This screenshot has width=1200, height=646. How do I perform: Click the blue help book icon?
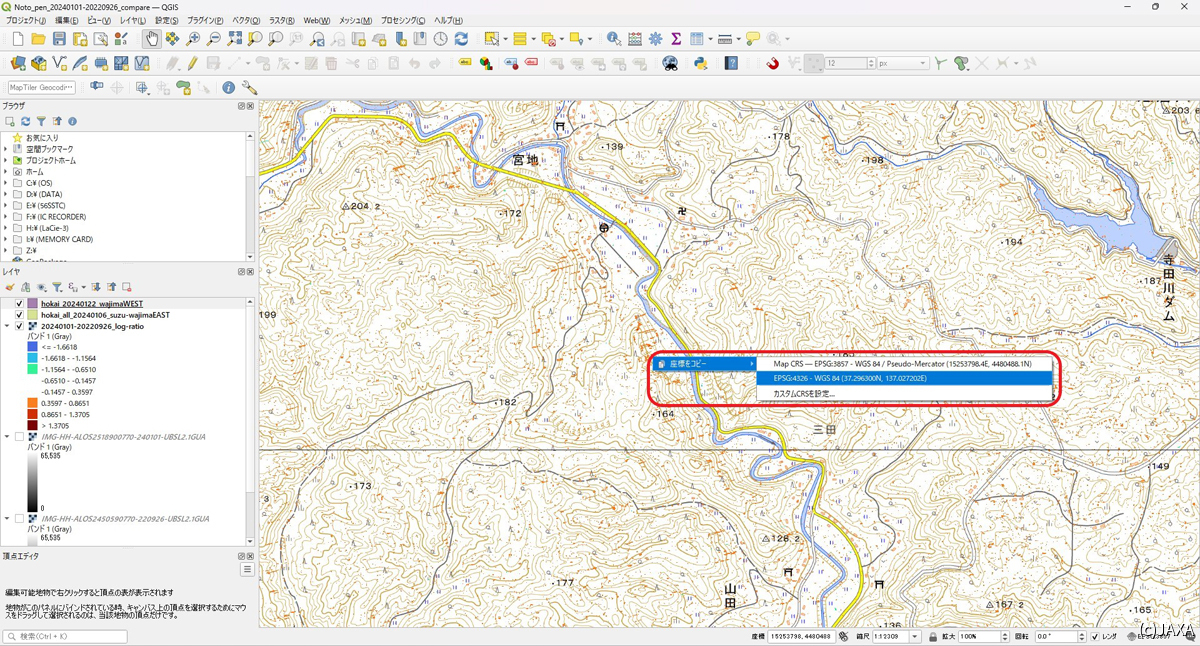click(x=732, y=63)
